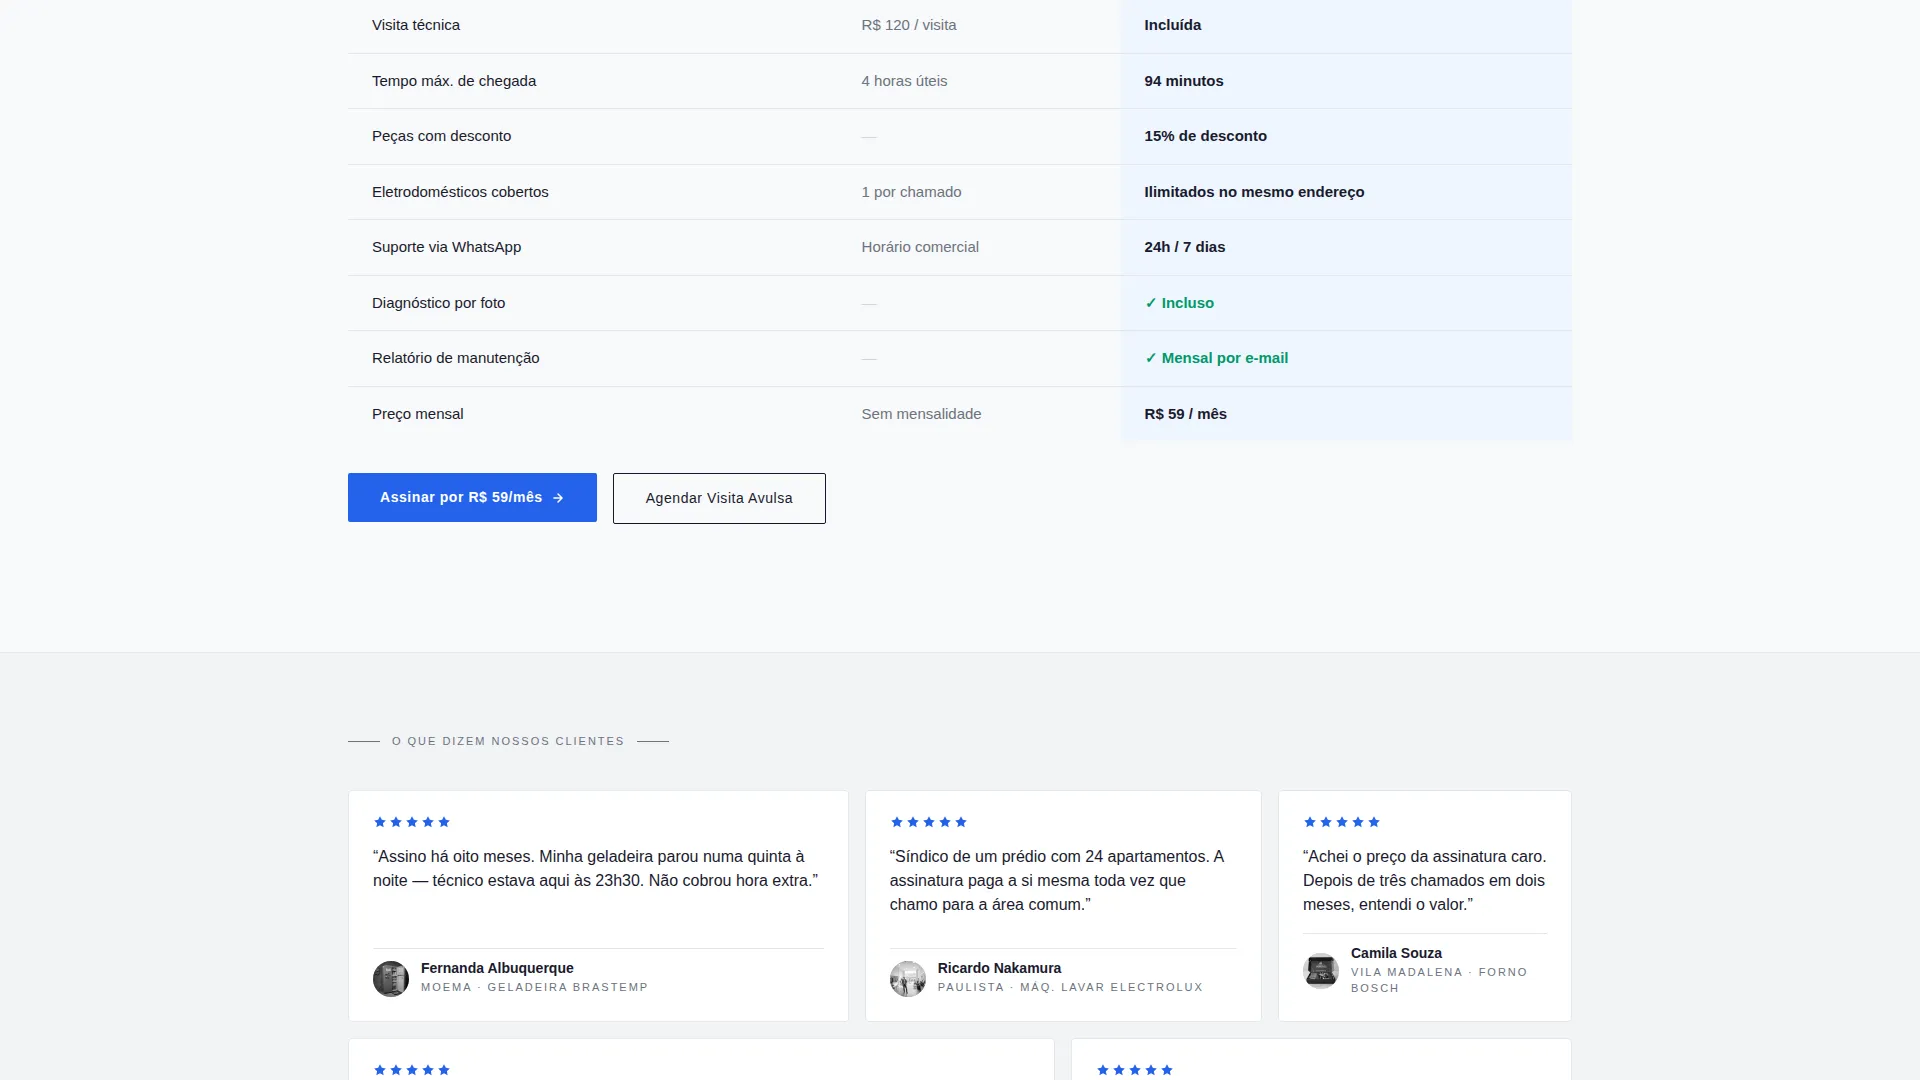Click Fernanda Albuquerque's avatar photo
The width and height of the screenshot is (1920, 1080).
(391, 978)
